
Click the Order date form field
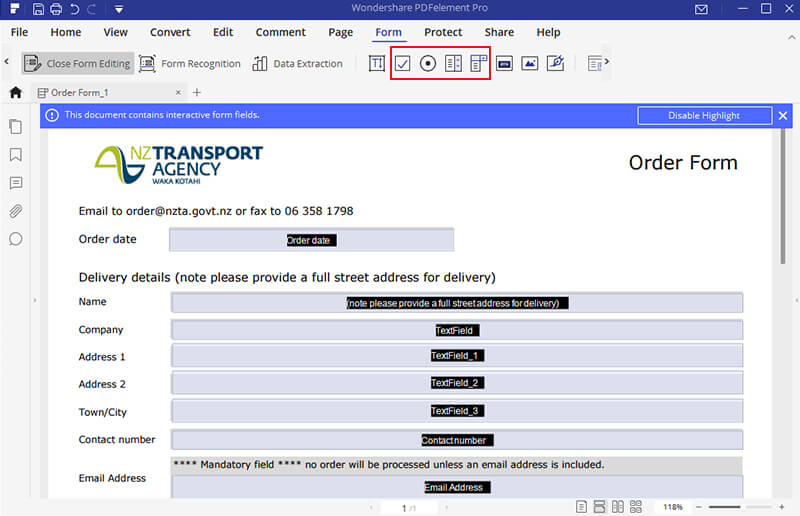[x=311, y=240]
